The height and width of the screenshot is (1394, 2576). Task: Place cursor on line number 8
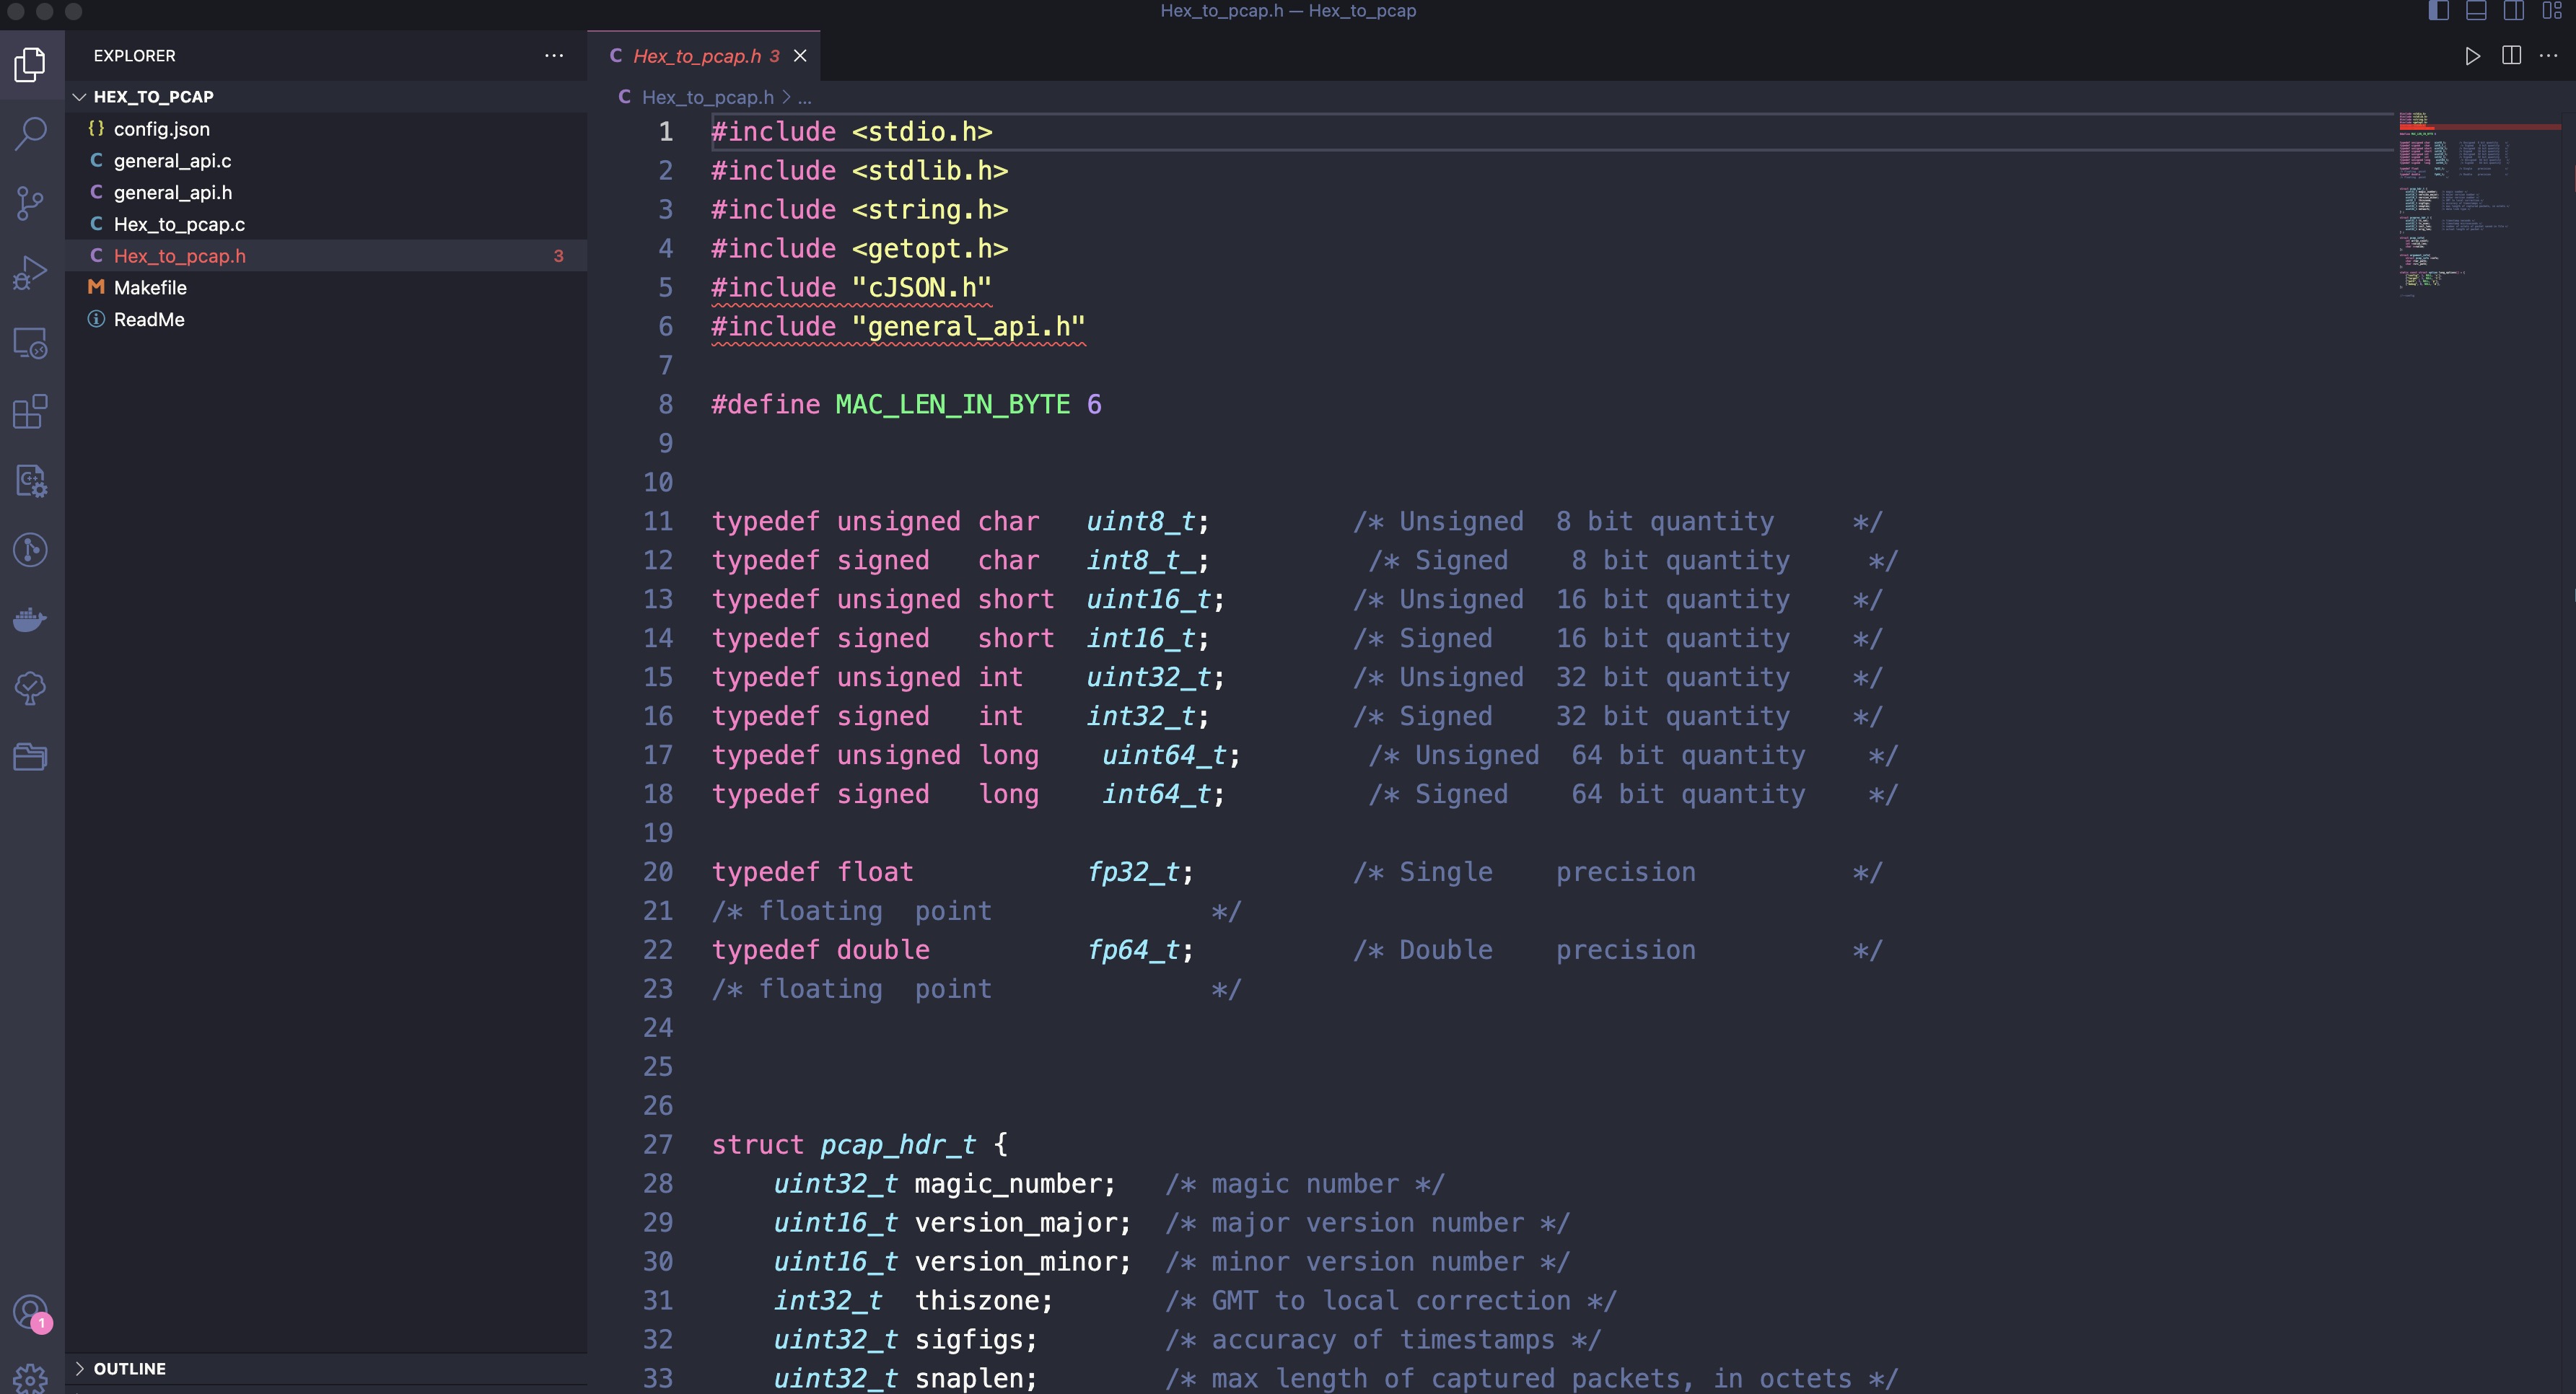[665, 404]
